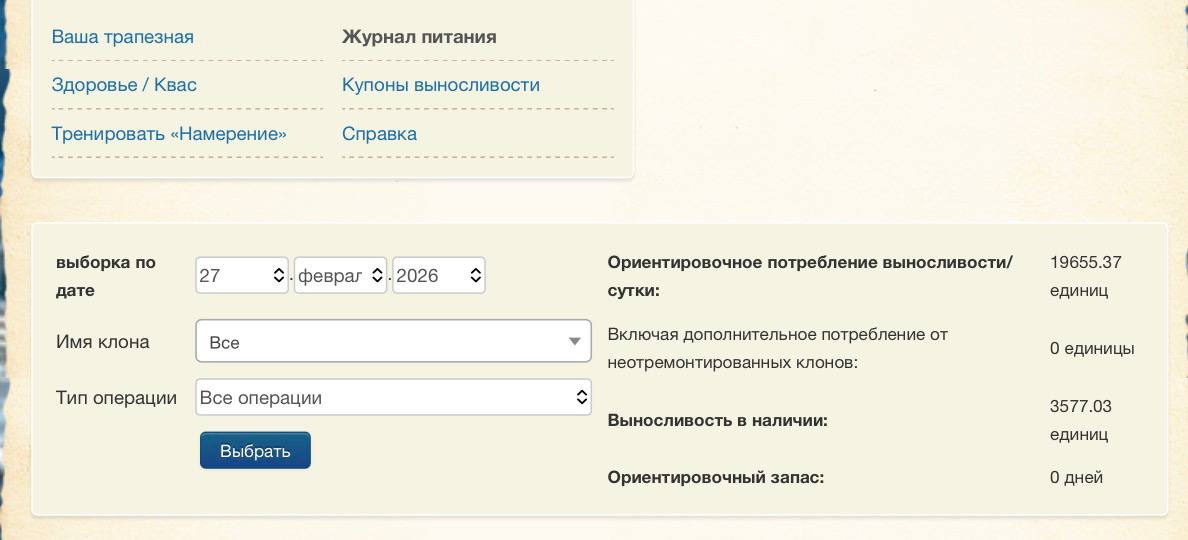Click the 3577.03 единиц available stamina value

[x=1080, y=420]
